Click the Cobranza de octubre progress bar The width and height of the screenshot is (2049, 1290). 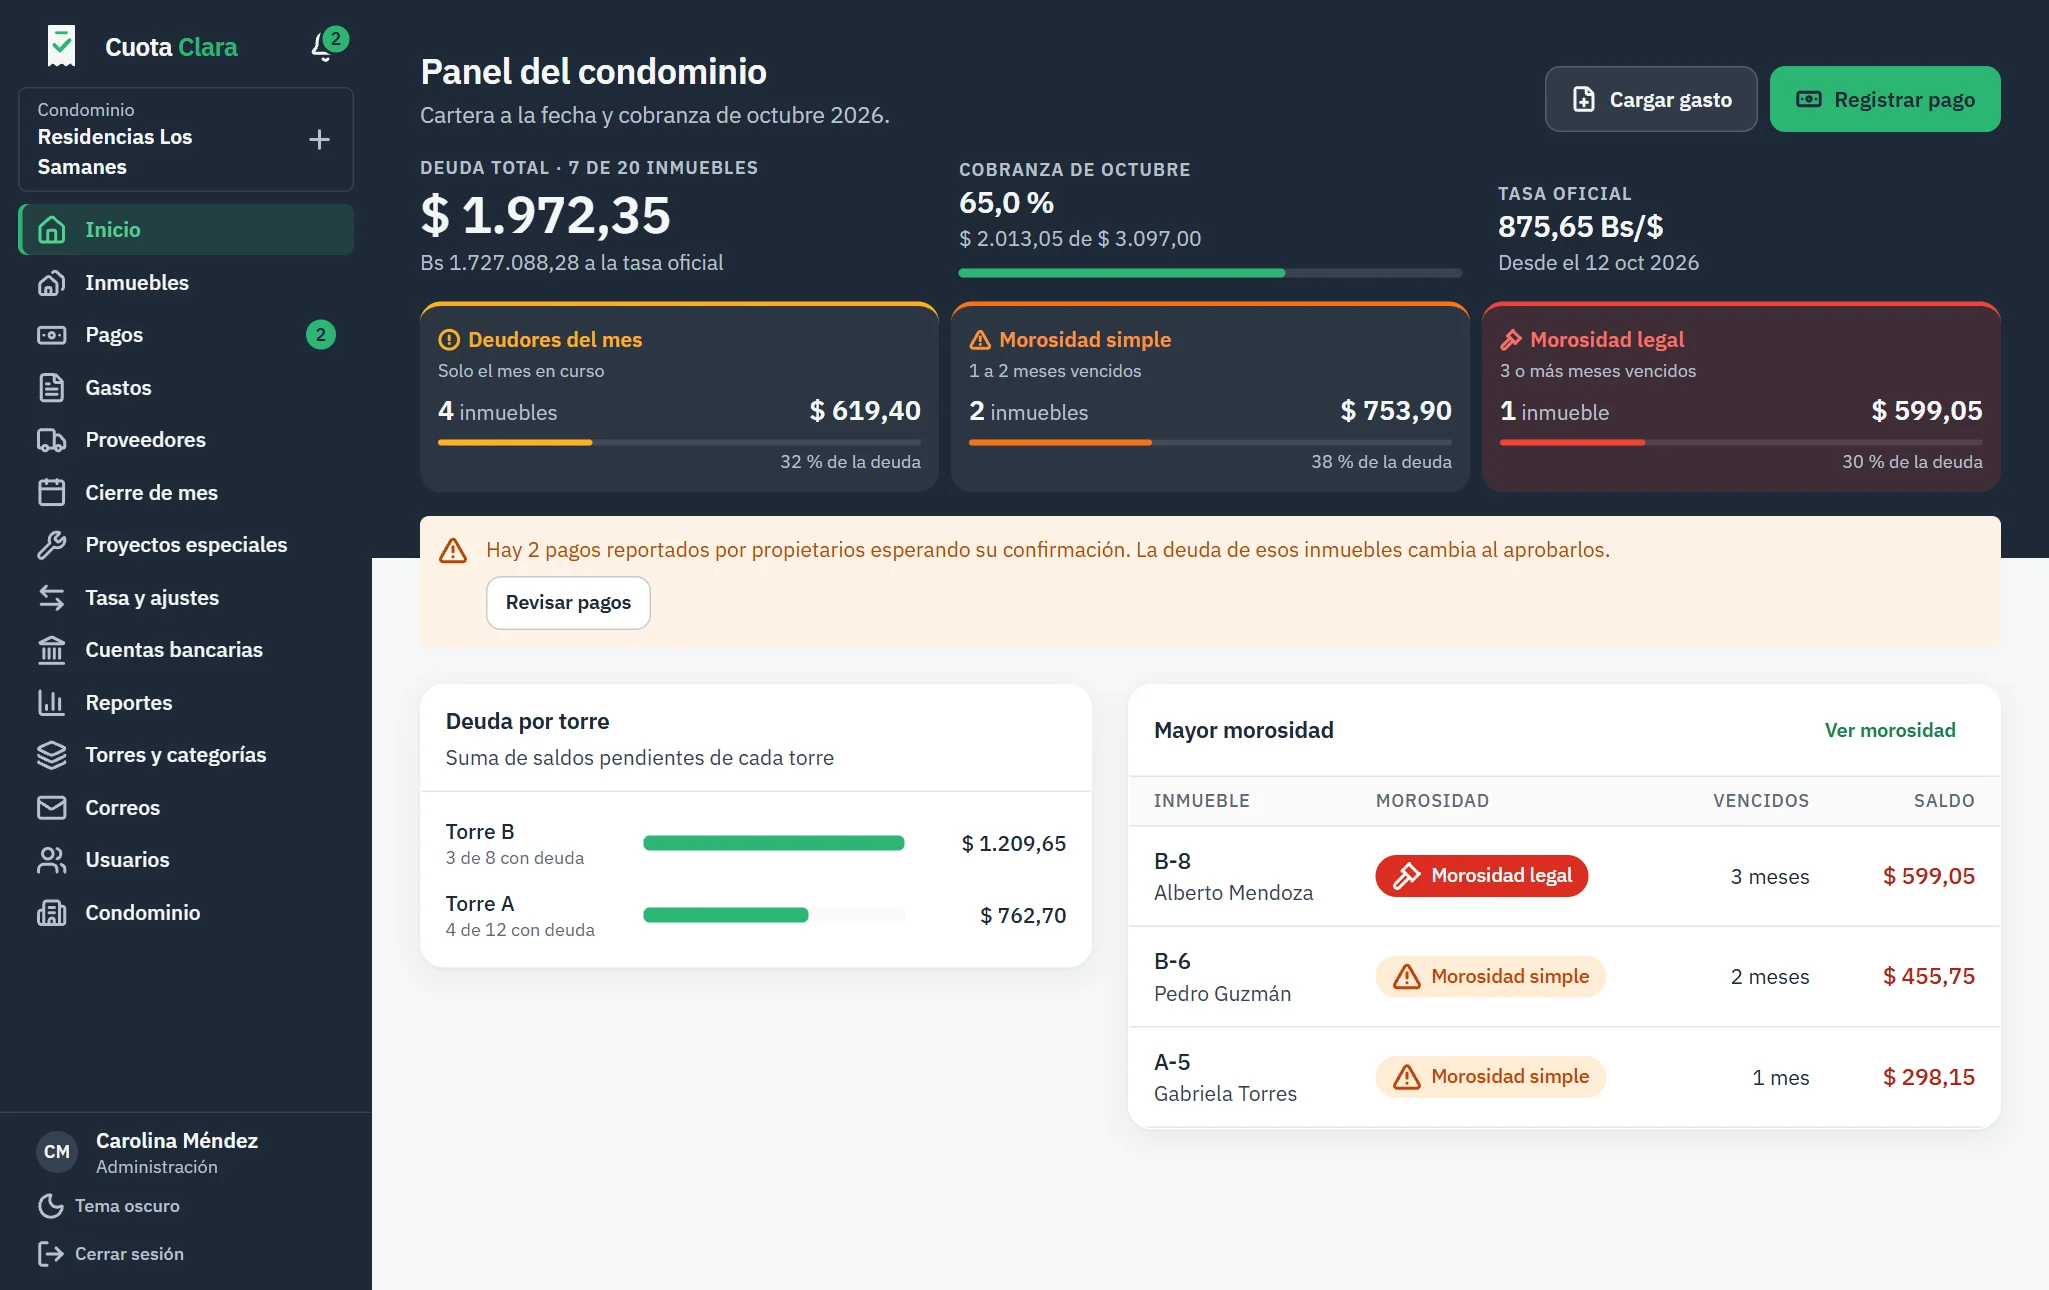click(x=1210, y=273)
